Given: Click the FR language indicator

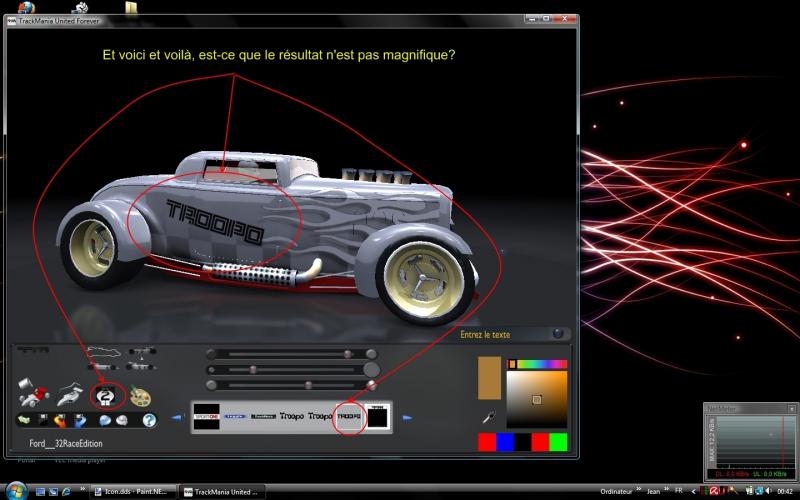Looking at the screenshot, I should (679, 491).
